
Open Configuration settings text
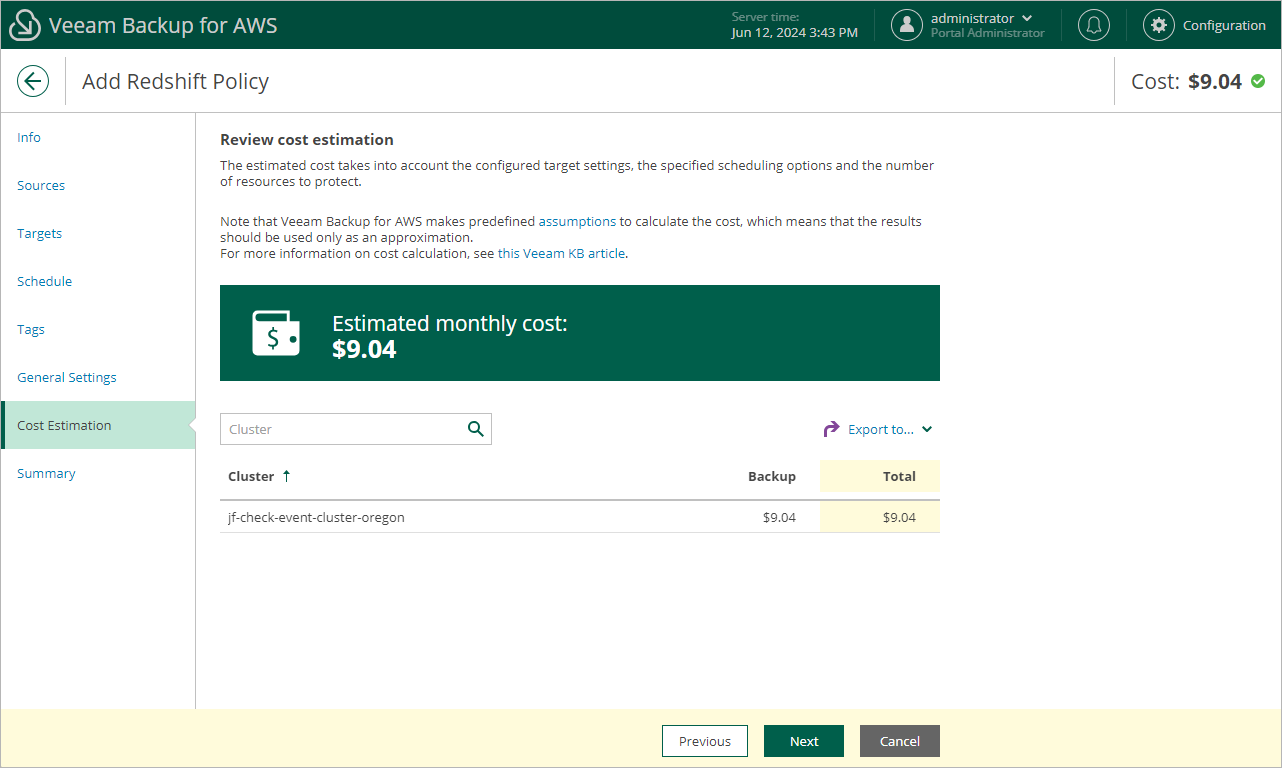(x=1224, y=25)
